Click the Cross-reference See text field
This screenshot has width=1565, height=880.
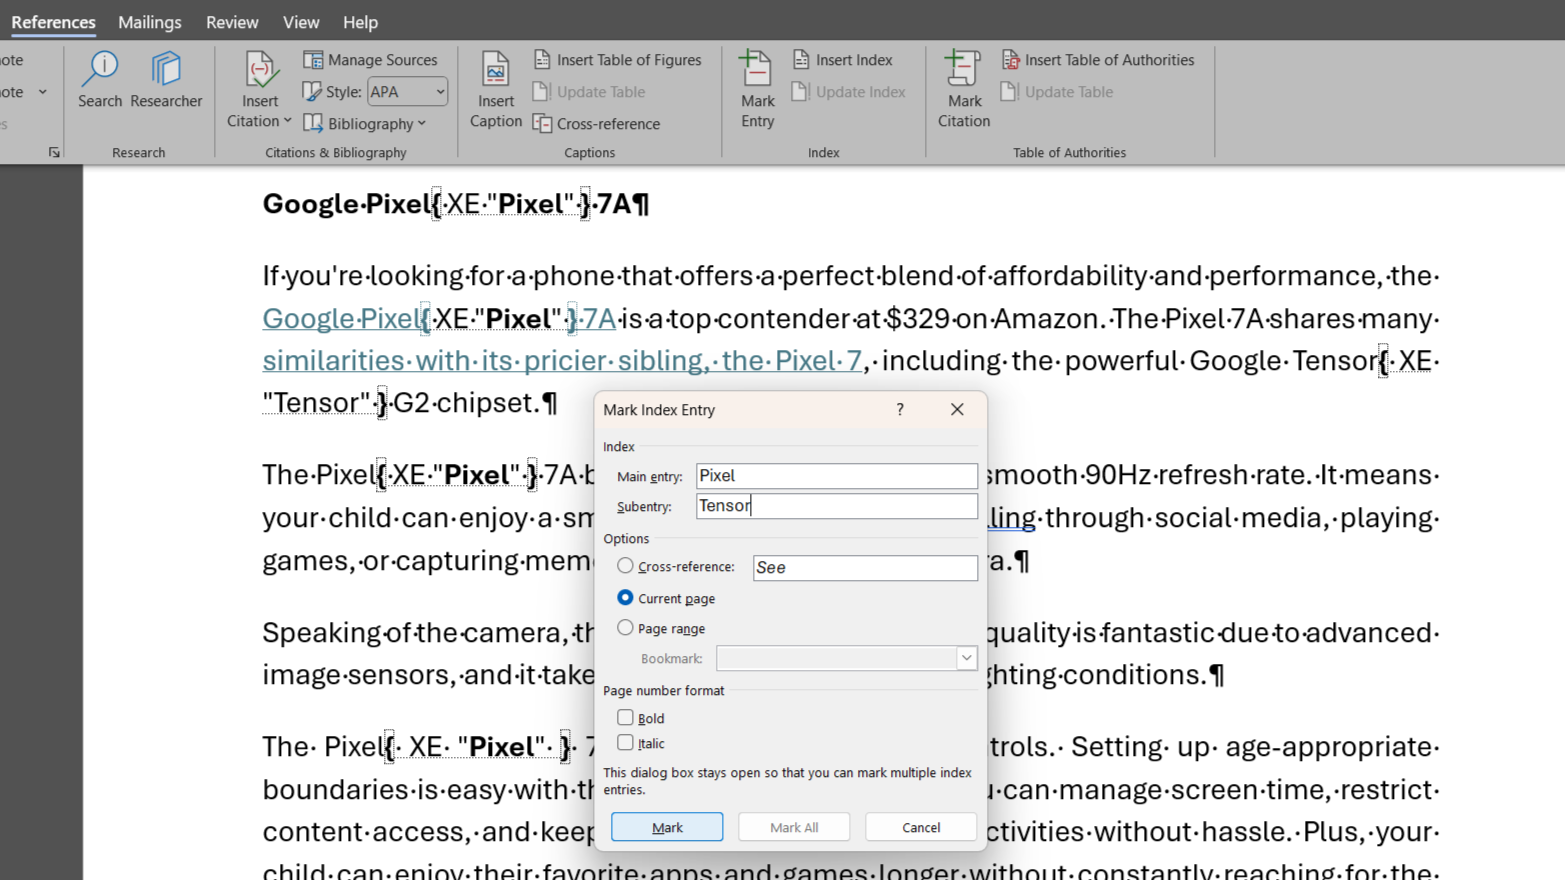coord(865,568)
